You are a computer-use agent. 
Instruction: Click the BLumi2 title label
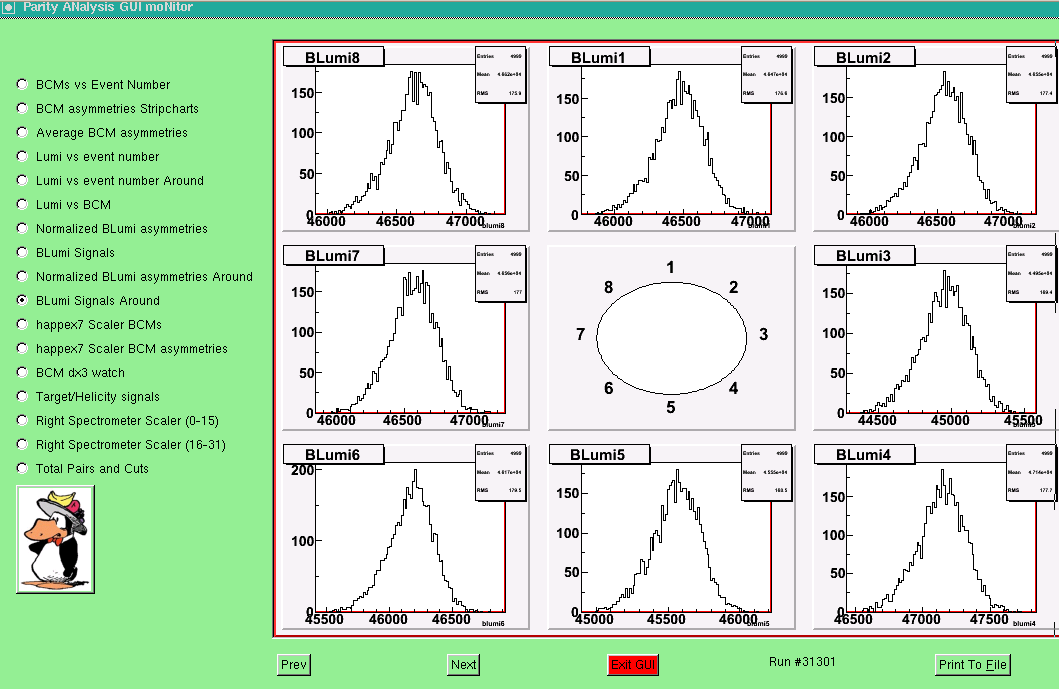pyautogui.click(x=864, y=57)
